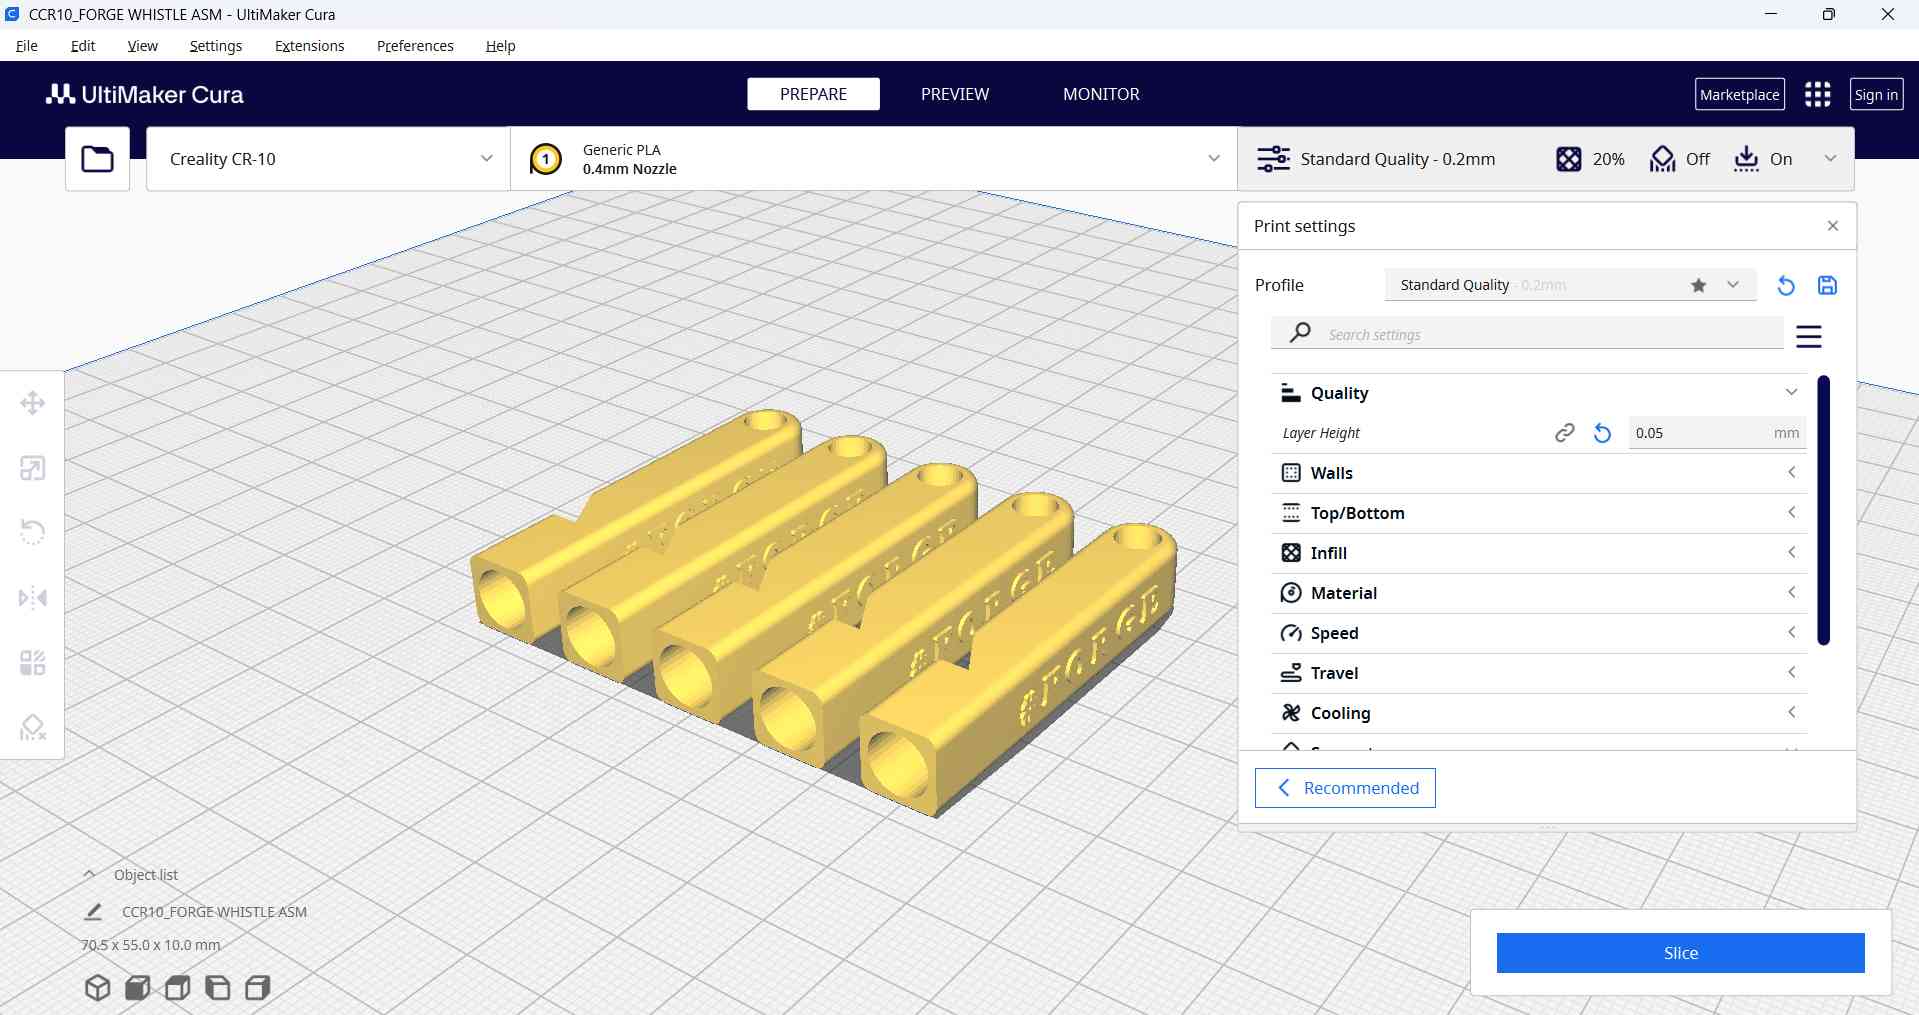The height and width of the screenshot is (1015, 1919).
Task: Click the Slice button
Action: [x=1680, y=953]
